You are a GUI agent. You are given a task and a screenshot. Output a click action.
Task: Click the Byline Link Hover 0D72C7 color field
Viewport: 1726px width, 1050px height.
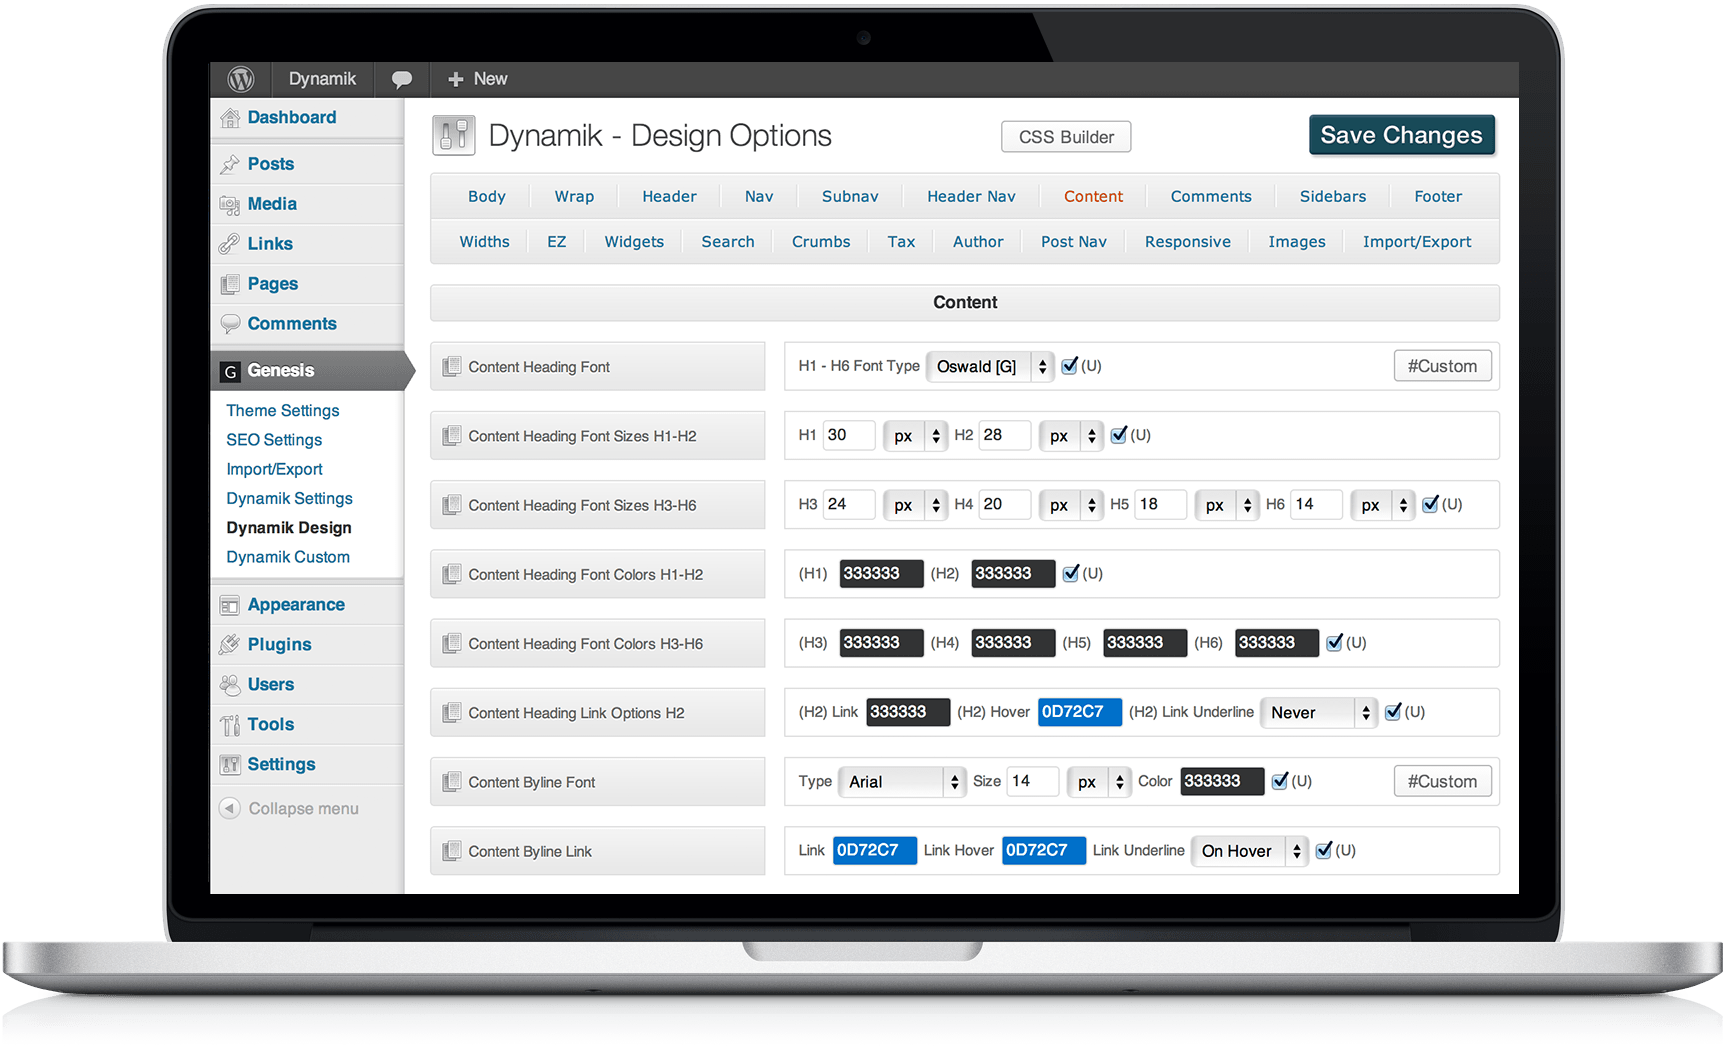(x=1044, y=850)
